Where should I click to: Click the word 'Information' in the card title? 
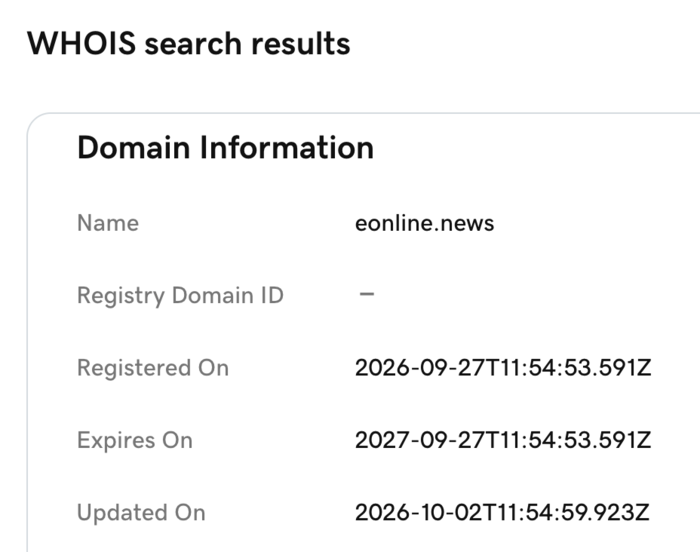point(287,147)
